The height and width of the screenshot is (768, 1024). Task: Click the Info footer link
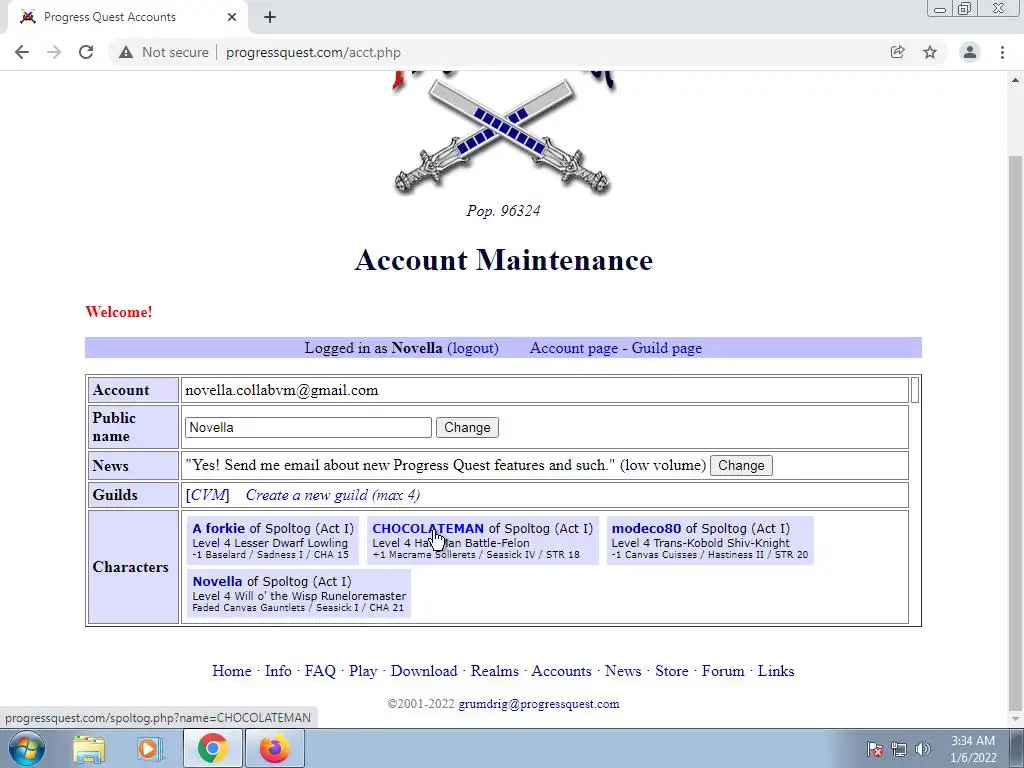click(278, 671)
